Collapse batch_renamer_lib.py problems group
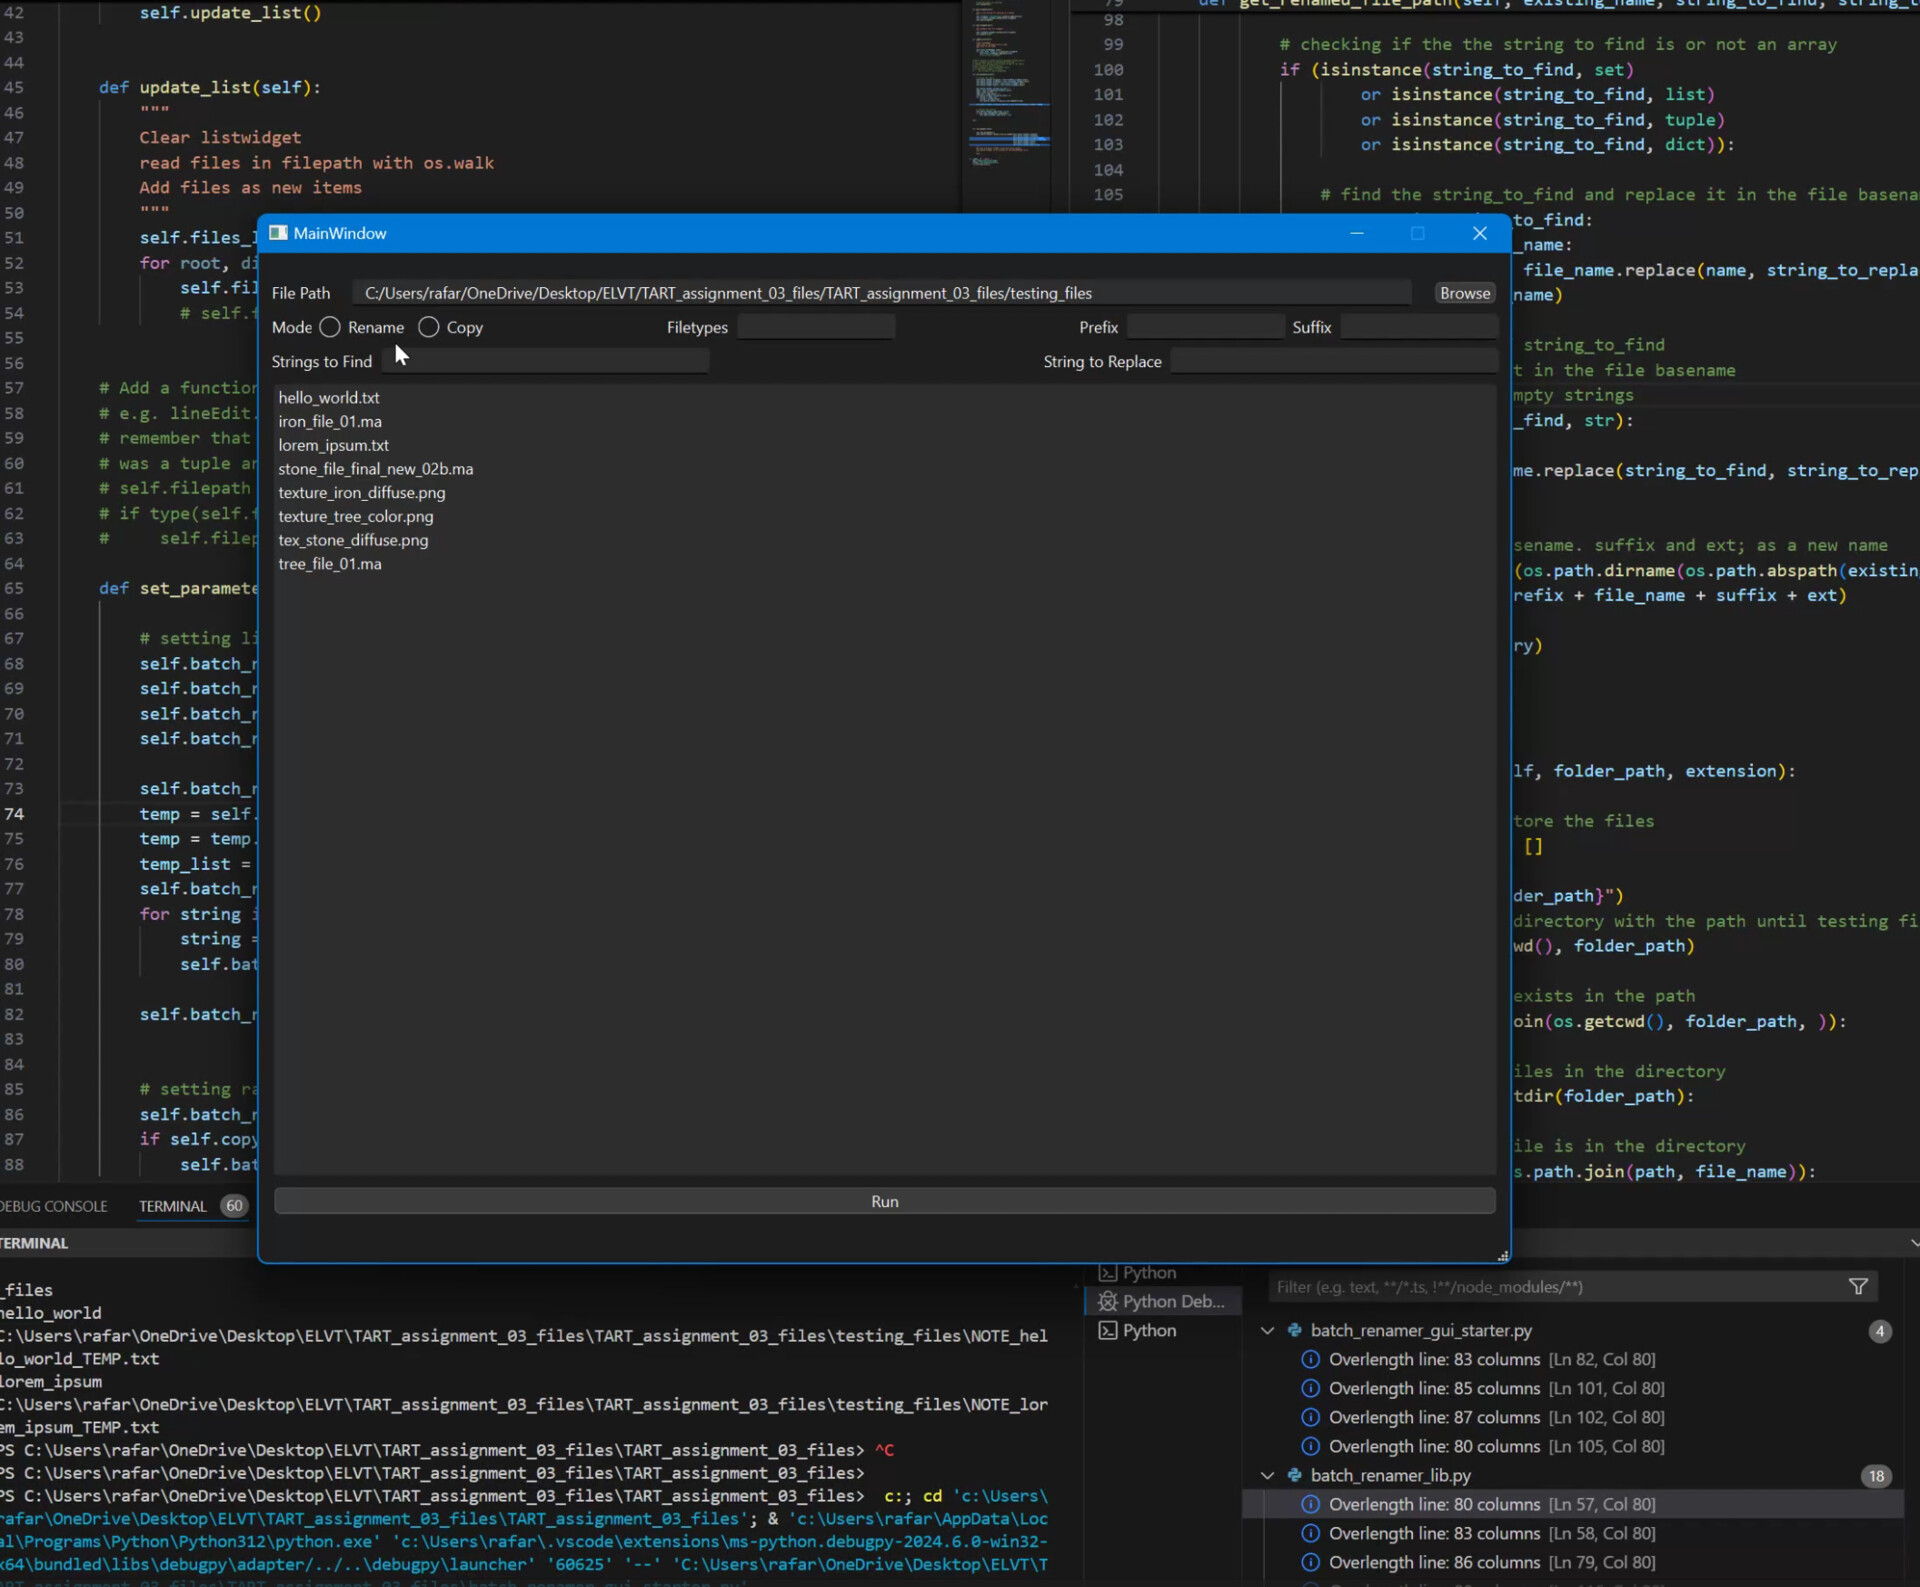The height and width of the screenshot is (1587, 1920). pos(1268,1475)
